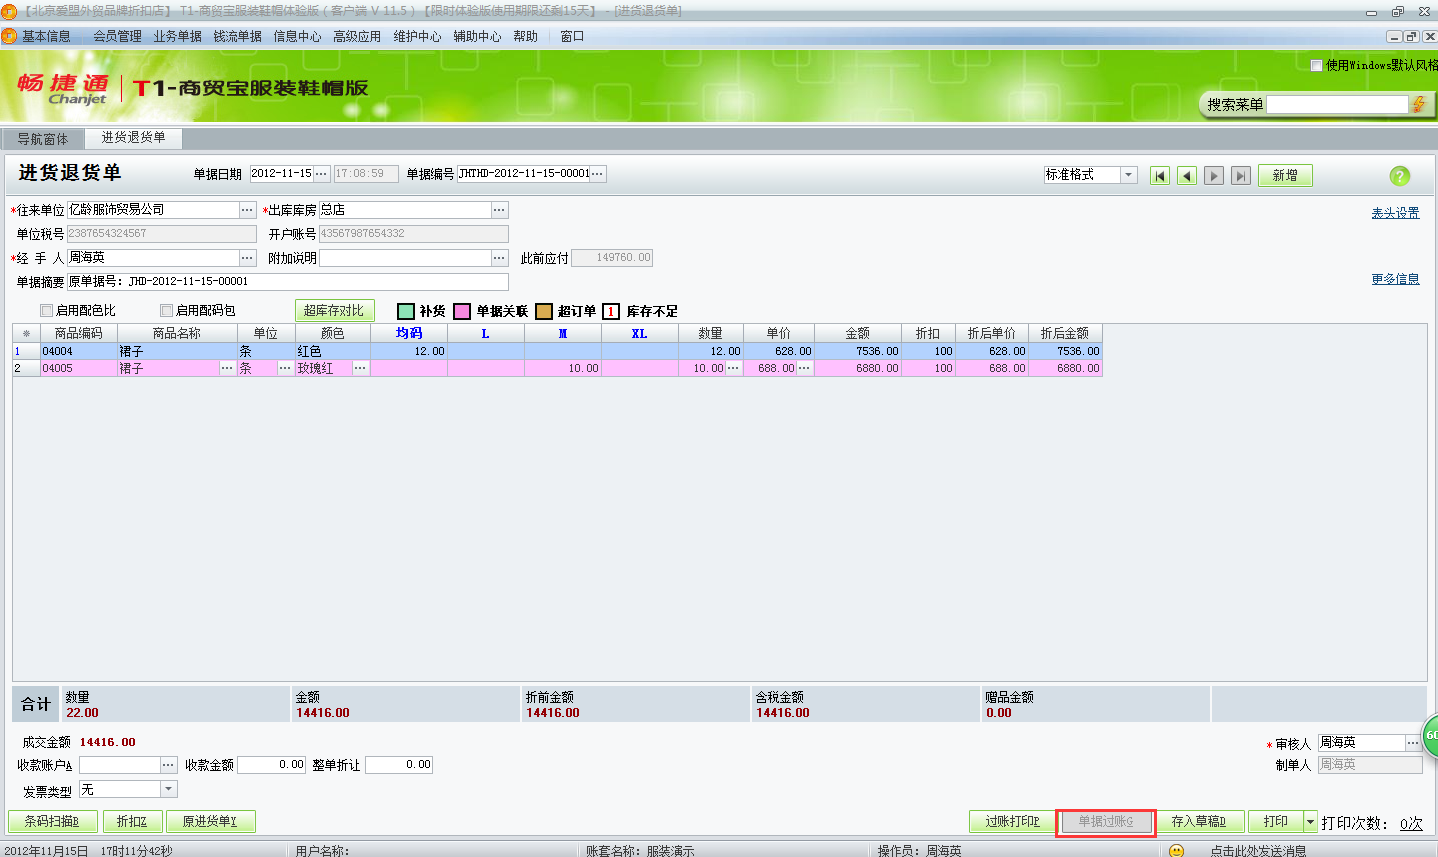Click the 原进货单 button
The width and height of the screenshot is (1438, 857).
210,822
